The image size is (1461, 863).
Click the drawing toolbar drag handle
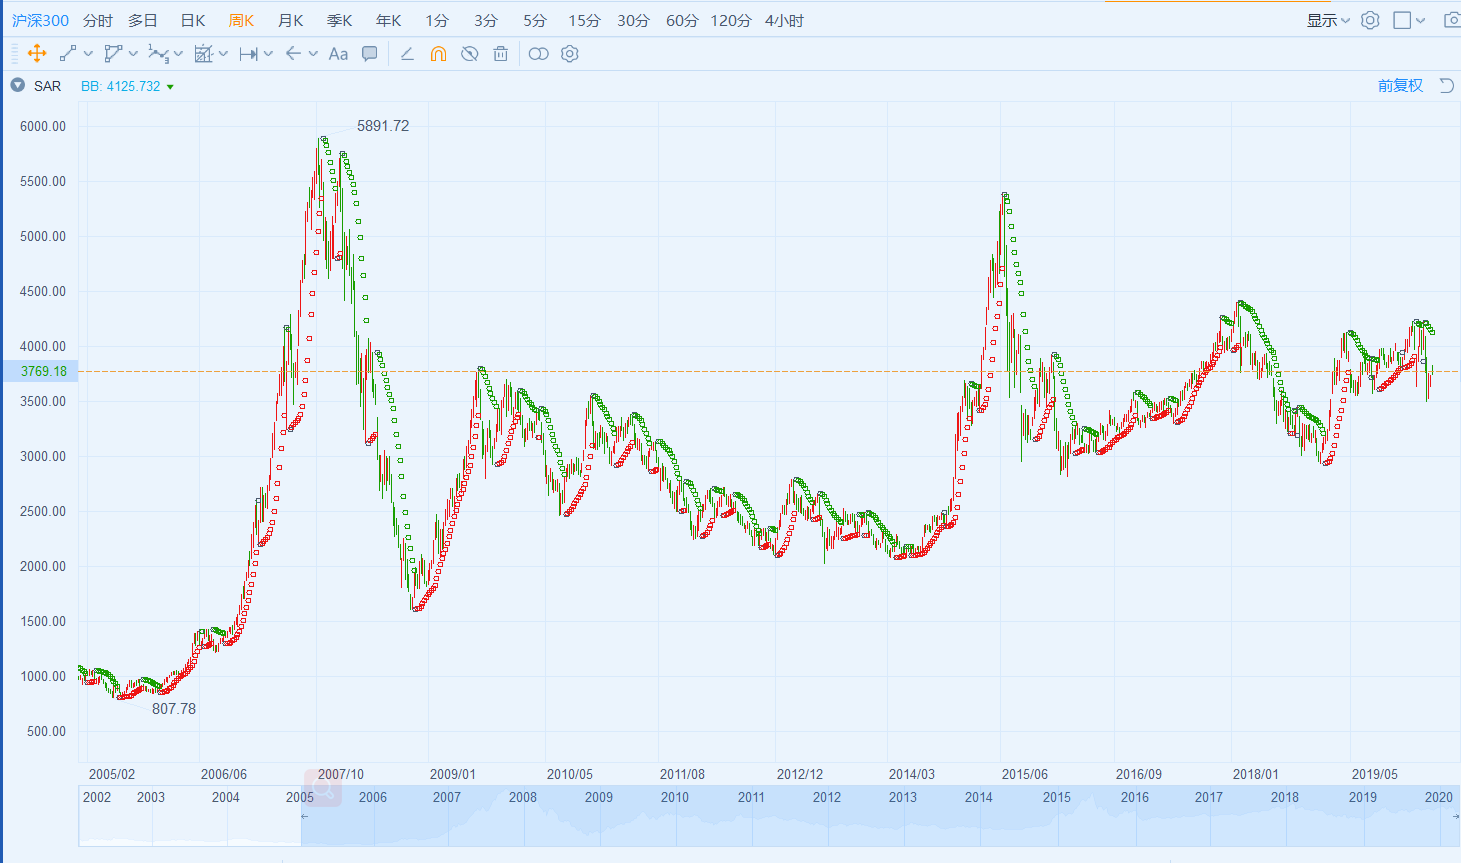click(14, 54)
